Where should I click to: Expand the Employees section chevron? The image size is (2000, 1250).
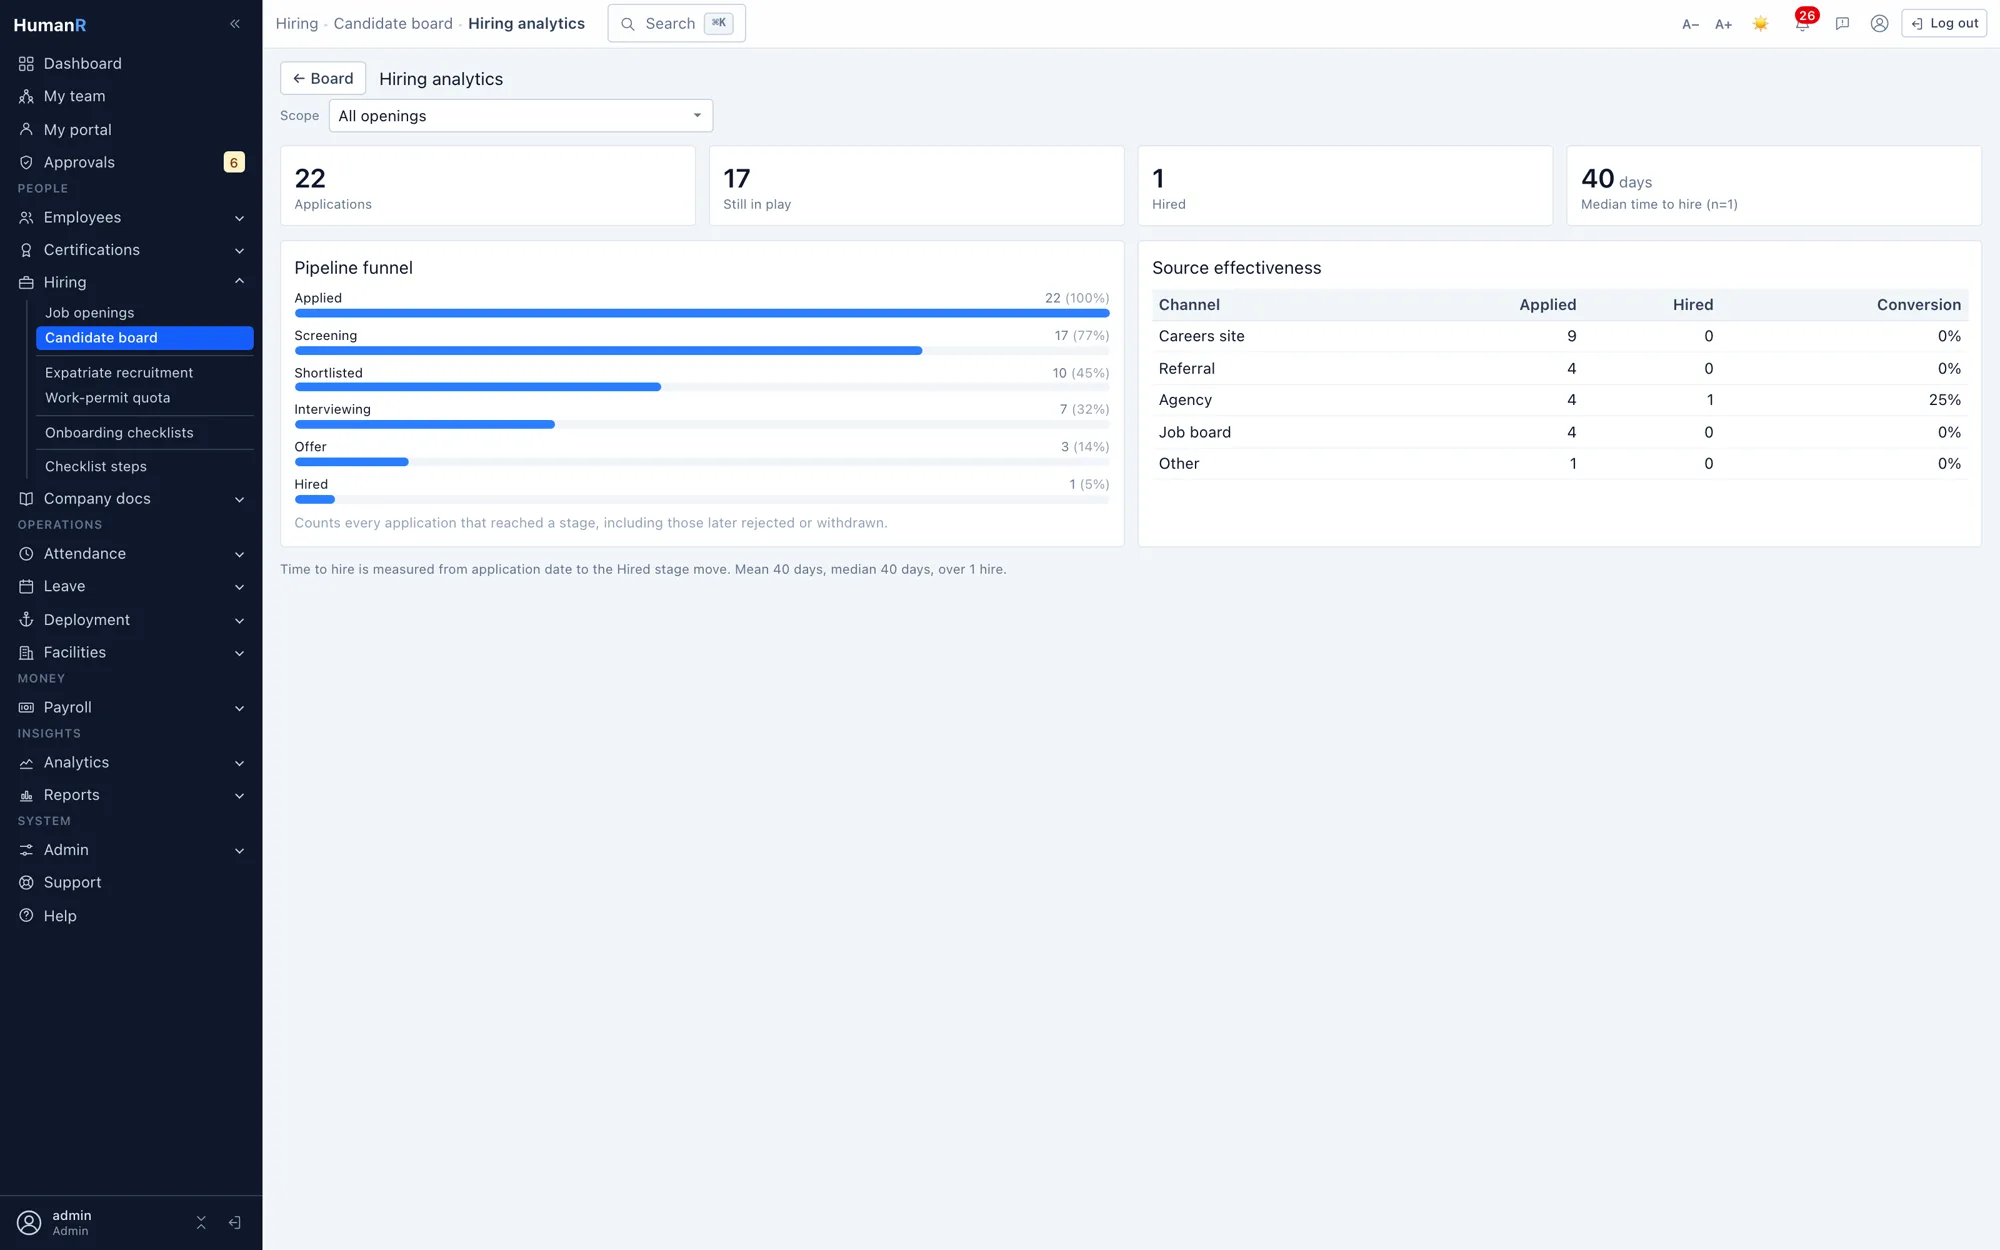tap(240, 218)
